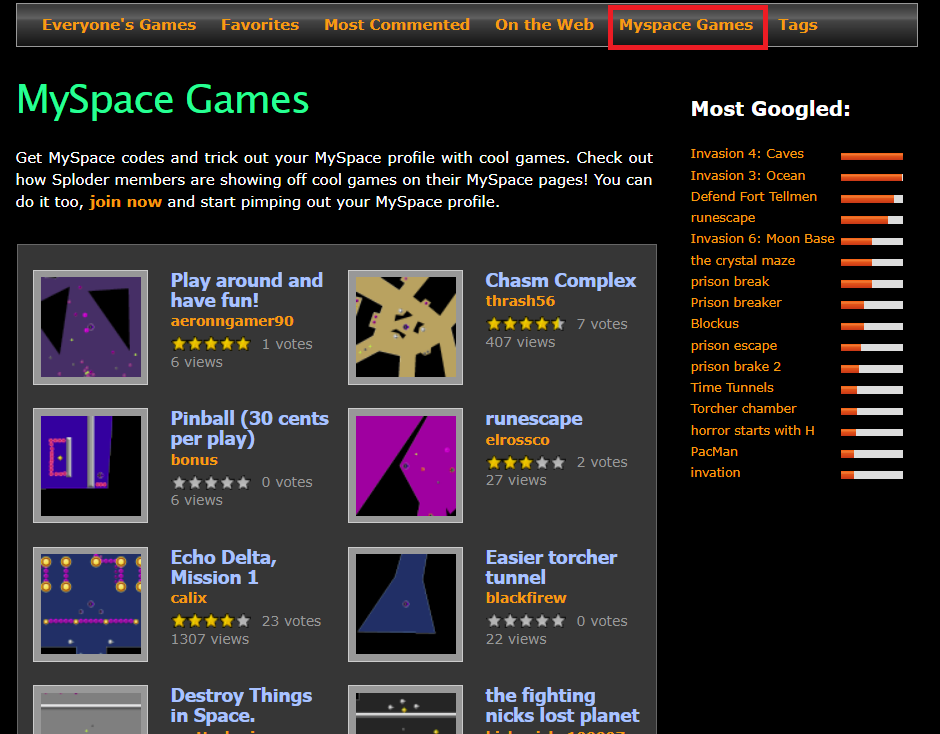Click the join now link
The image size is (940, 734).
tap(125, 201)
